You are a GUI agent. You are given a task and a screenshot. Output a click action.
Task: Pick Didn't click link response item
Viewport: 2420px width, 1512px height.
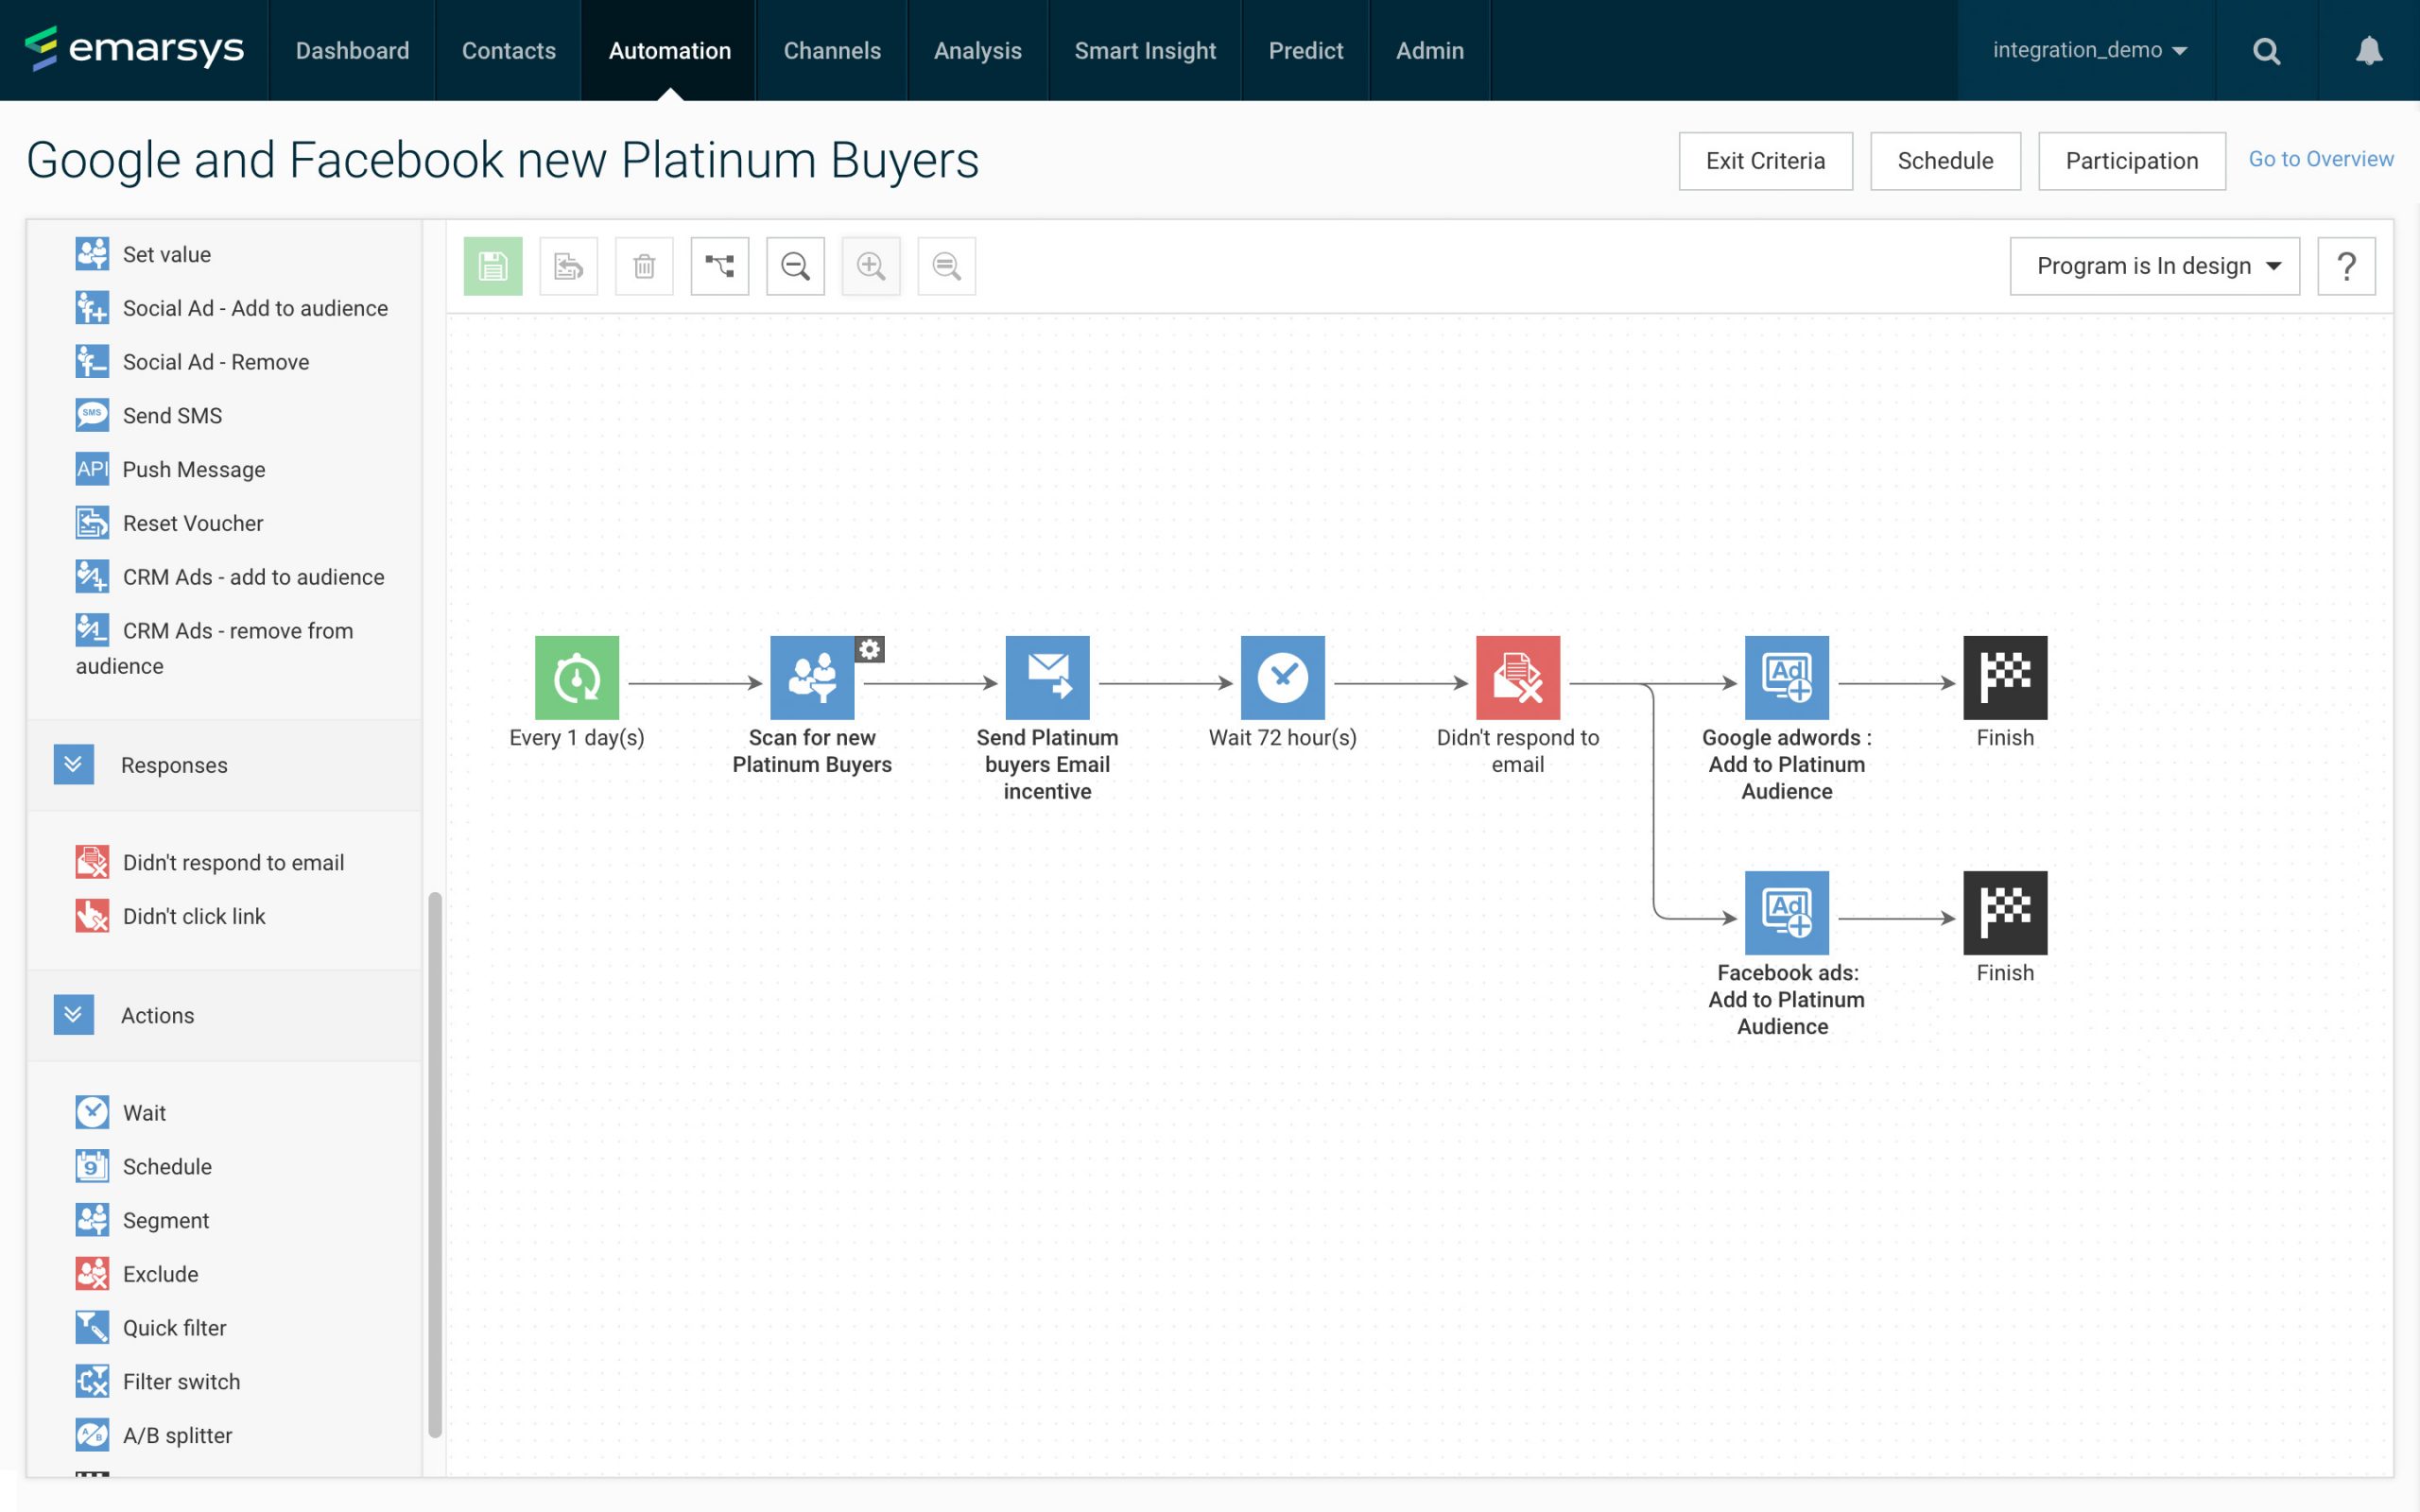tap(171, 916)
